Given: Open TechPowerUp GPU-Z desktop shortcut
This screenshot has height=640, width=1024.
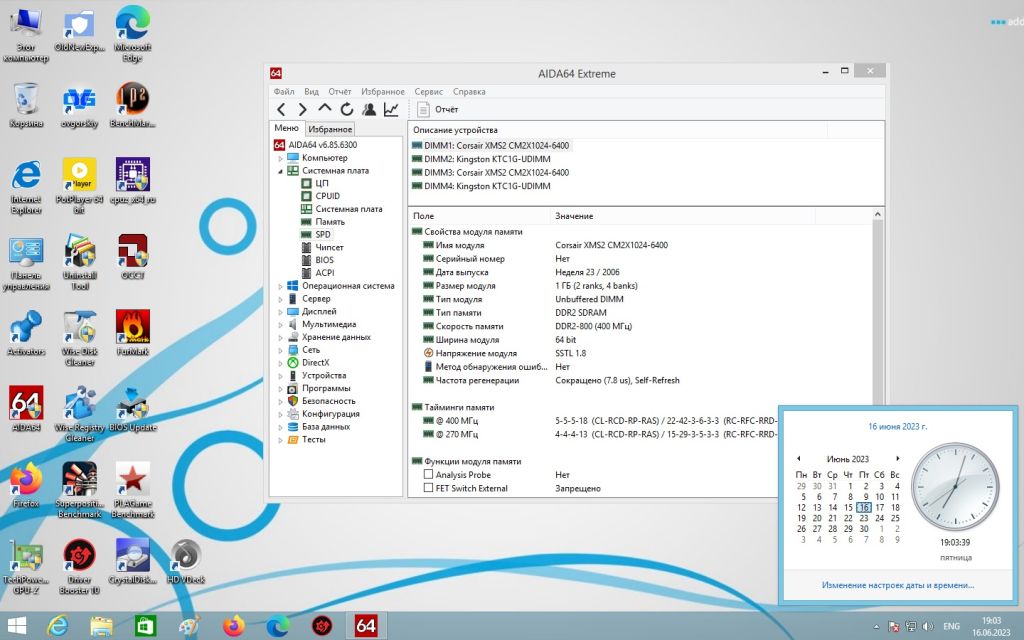Looking at the screenshot, I should coord(26,566).
